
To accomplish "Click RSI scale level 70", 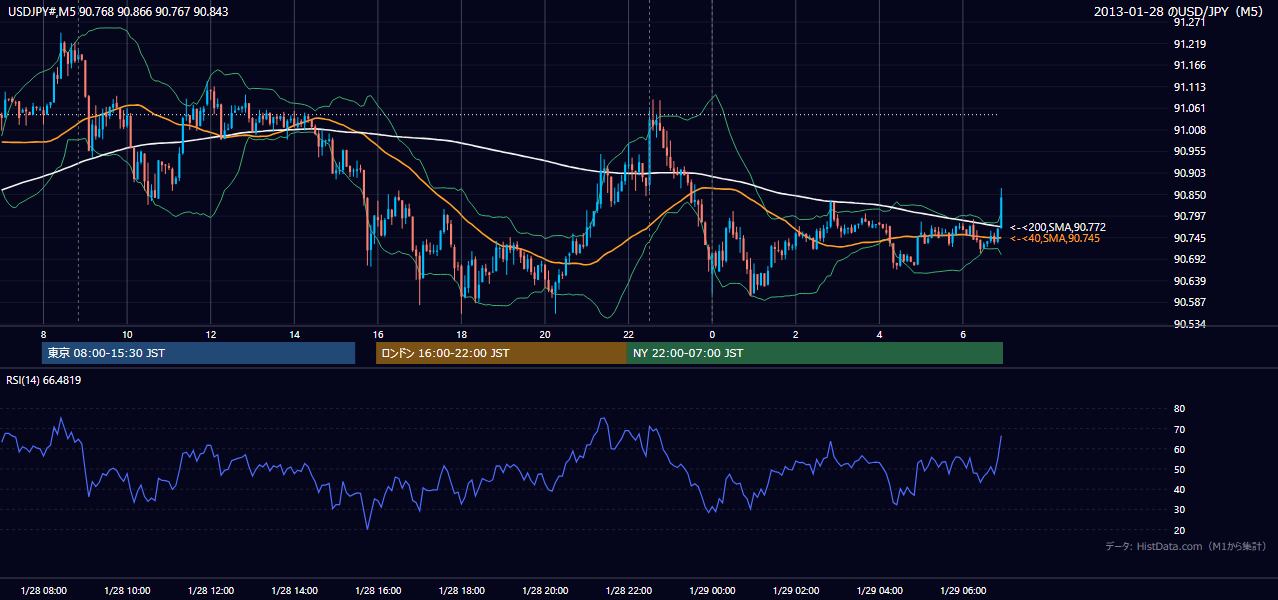I will 1180,429.
